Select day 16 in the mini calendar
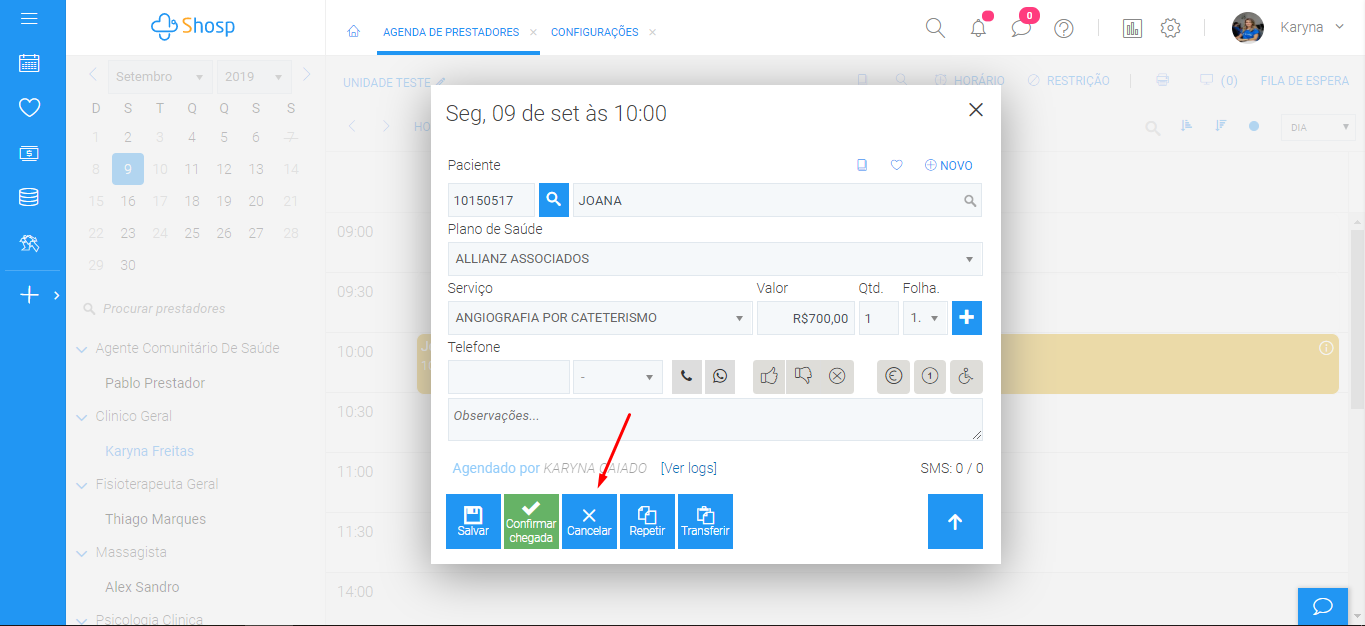The width and height of the screenshot is (1365, 626). pyautogui.click(x=128, y=201)
